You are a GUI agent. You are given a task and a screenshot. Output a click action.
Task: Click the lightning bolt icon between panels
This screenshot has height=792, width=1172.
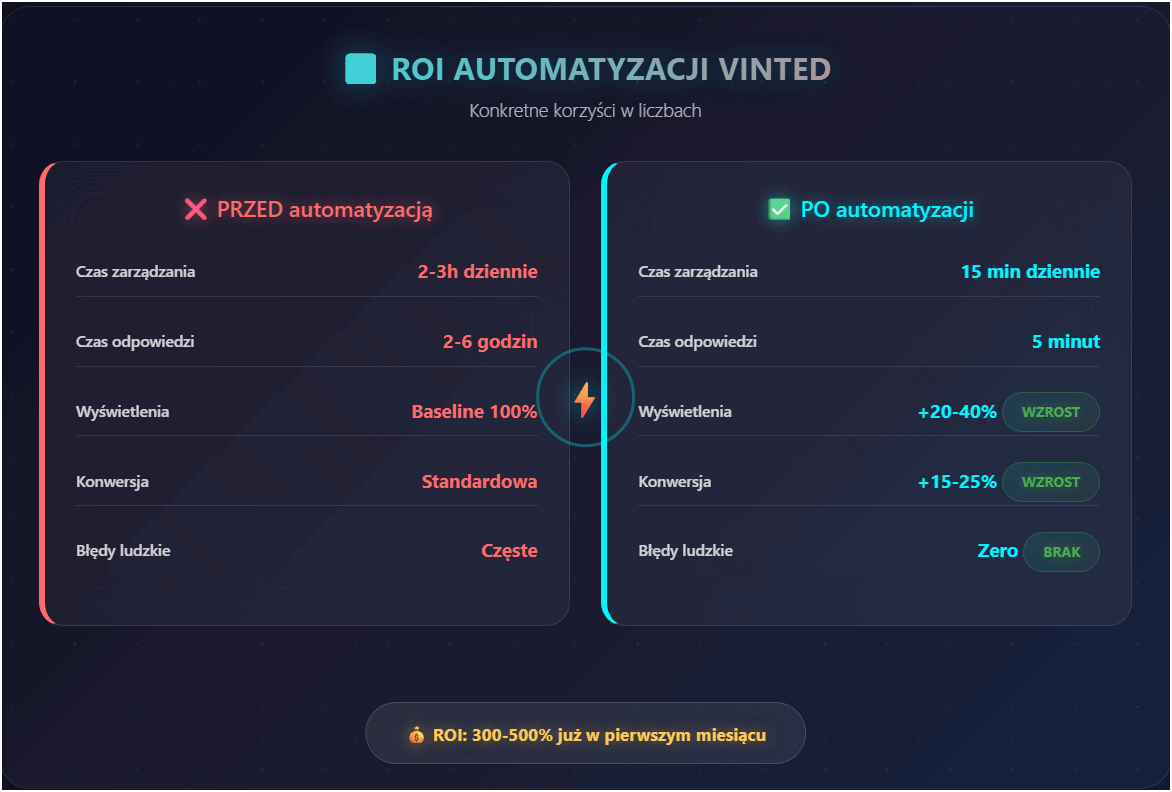585,400
